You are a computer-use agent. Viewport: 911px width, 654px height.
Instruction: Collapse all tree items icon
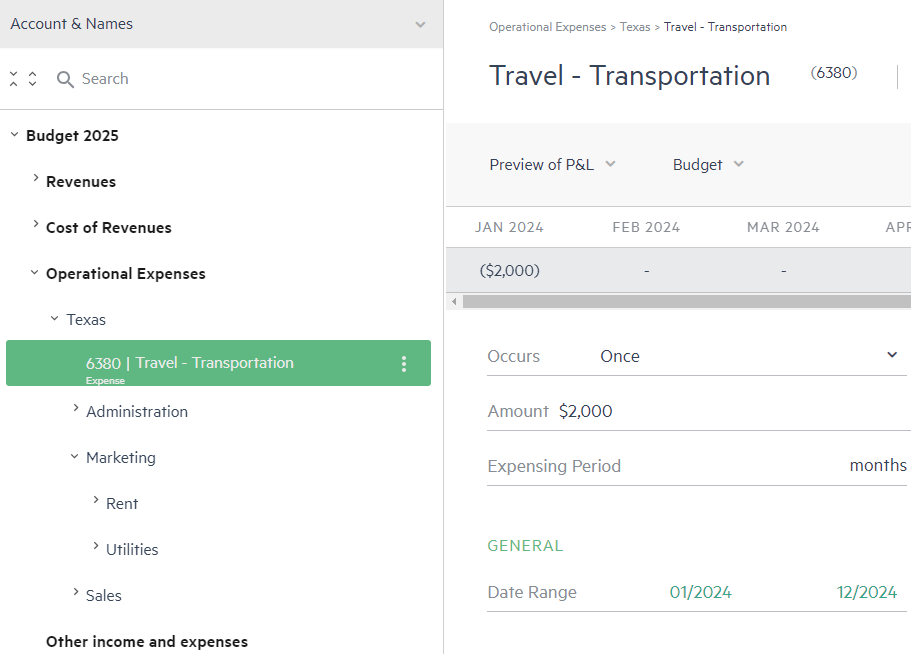[14, 78]
